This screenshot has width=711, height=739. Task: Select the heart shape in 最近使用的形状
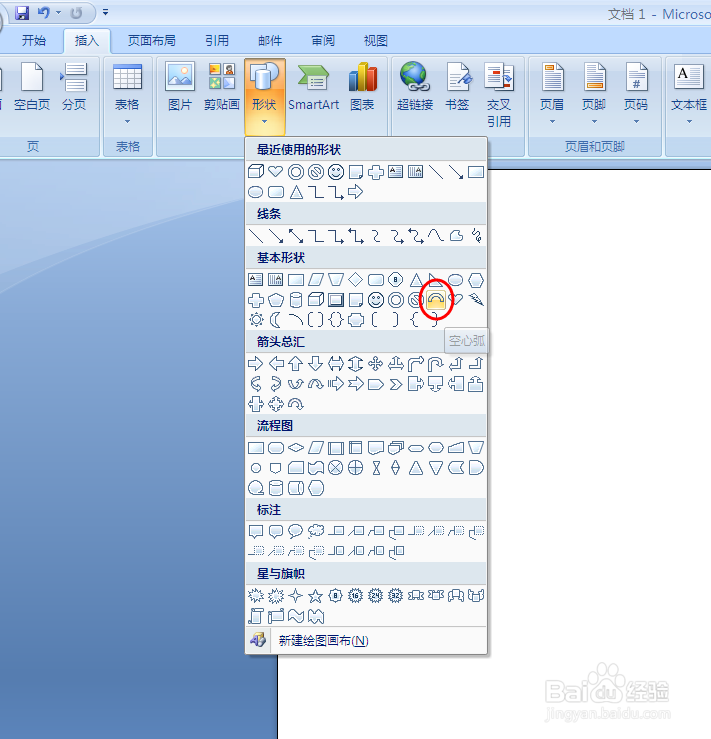tap(276, 172)
